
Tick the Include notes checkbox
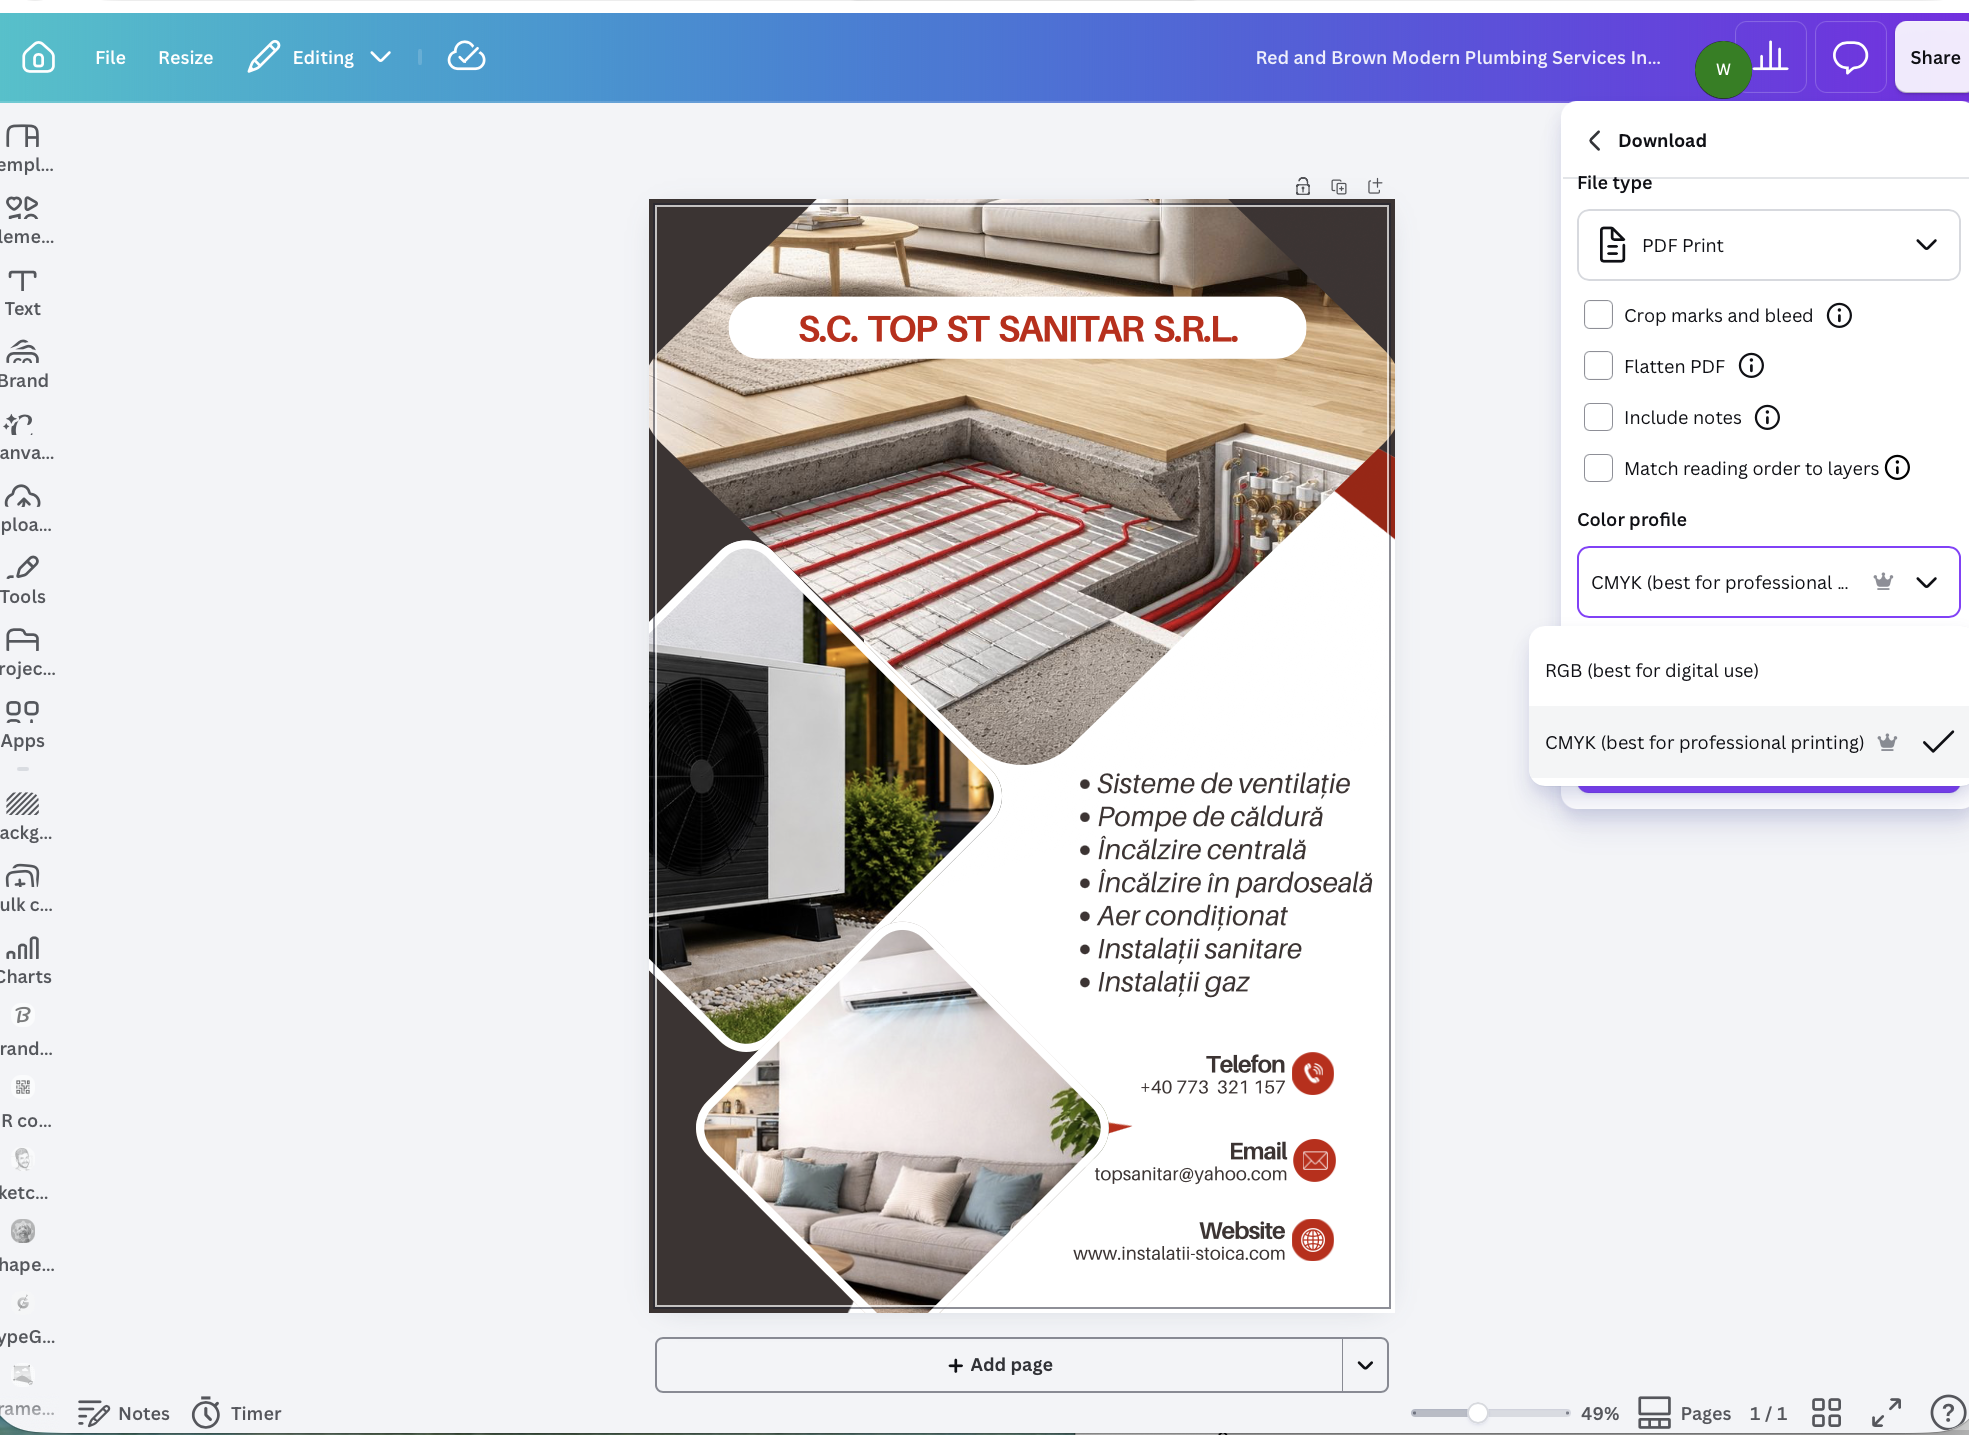coord(1598,417)
